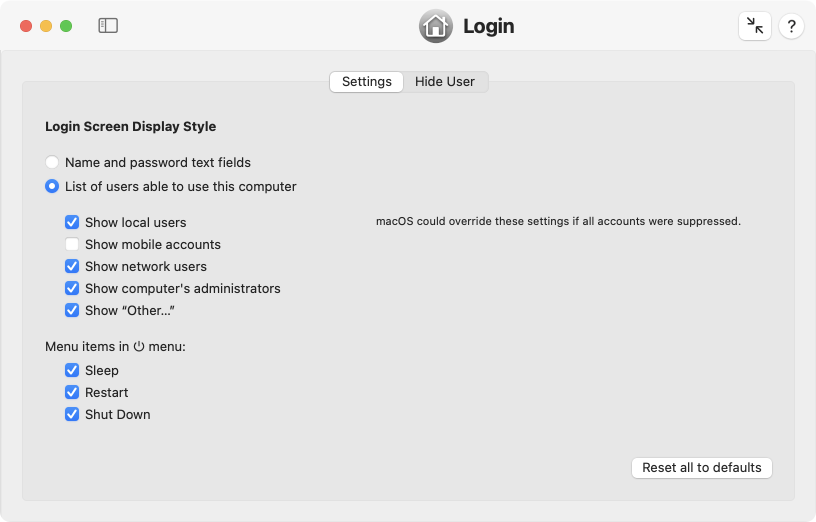816x522 pixels.
Task: Click the green zoom window button
Action: point(66,26)
